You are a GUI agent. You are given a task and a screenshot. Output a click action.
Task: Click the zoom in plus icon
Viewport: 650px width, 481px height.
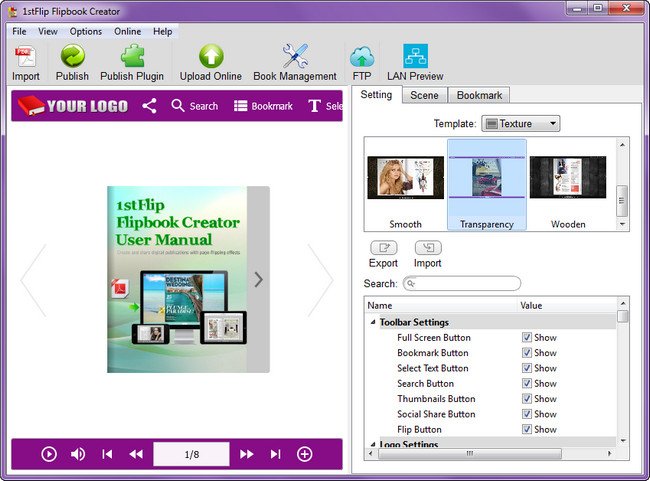point(305,454)
